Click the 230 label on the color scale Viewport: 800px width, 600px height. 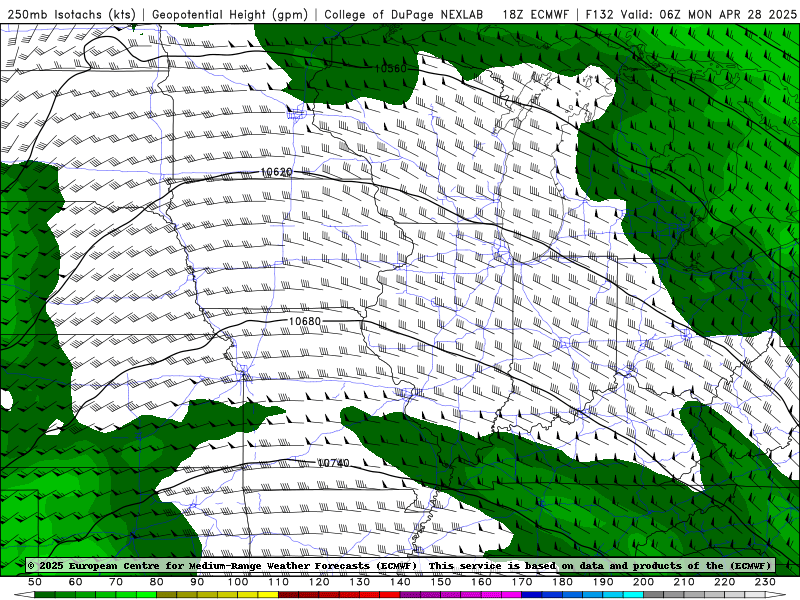765,582
